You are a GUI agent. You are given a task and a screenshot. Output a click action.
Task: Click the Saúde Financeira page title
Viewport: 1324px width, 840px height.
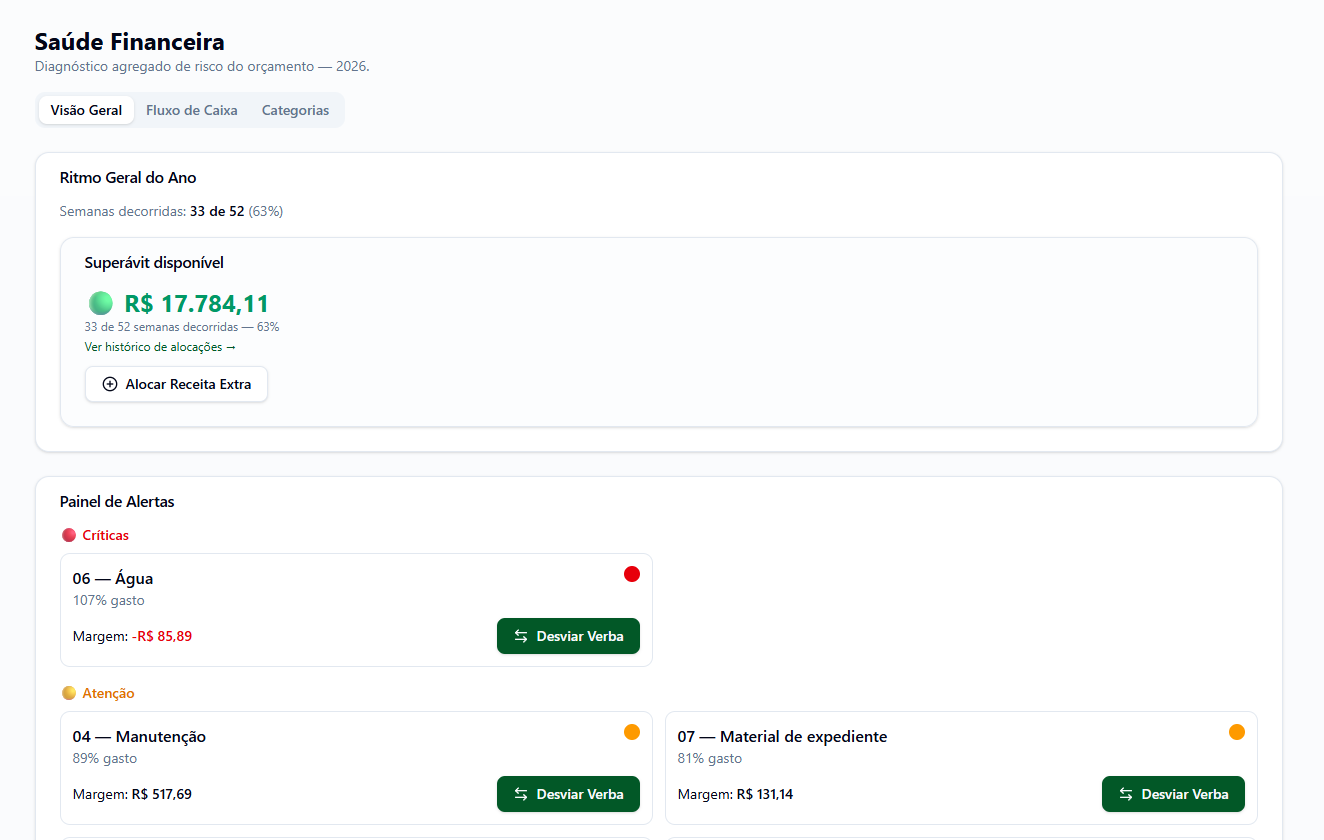[130, 42]
